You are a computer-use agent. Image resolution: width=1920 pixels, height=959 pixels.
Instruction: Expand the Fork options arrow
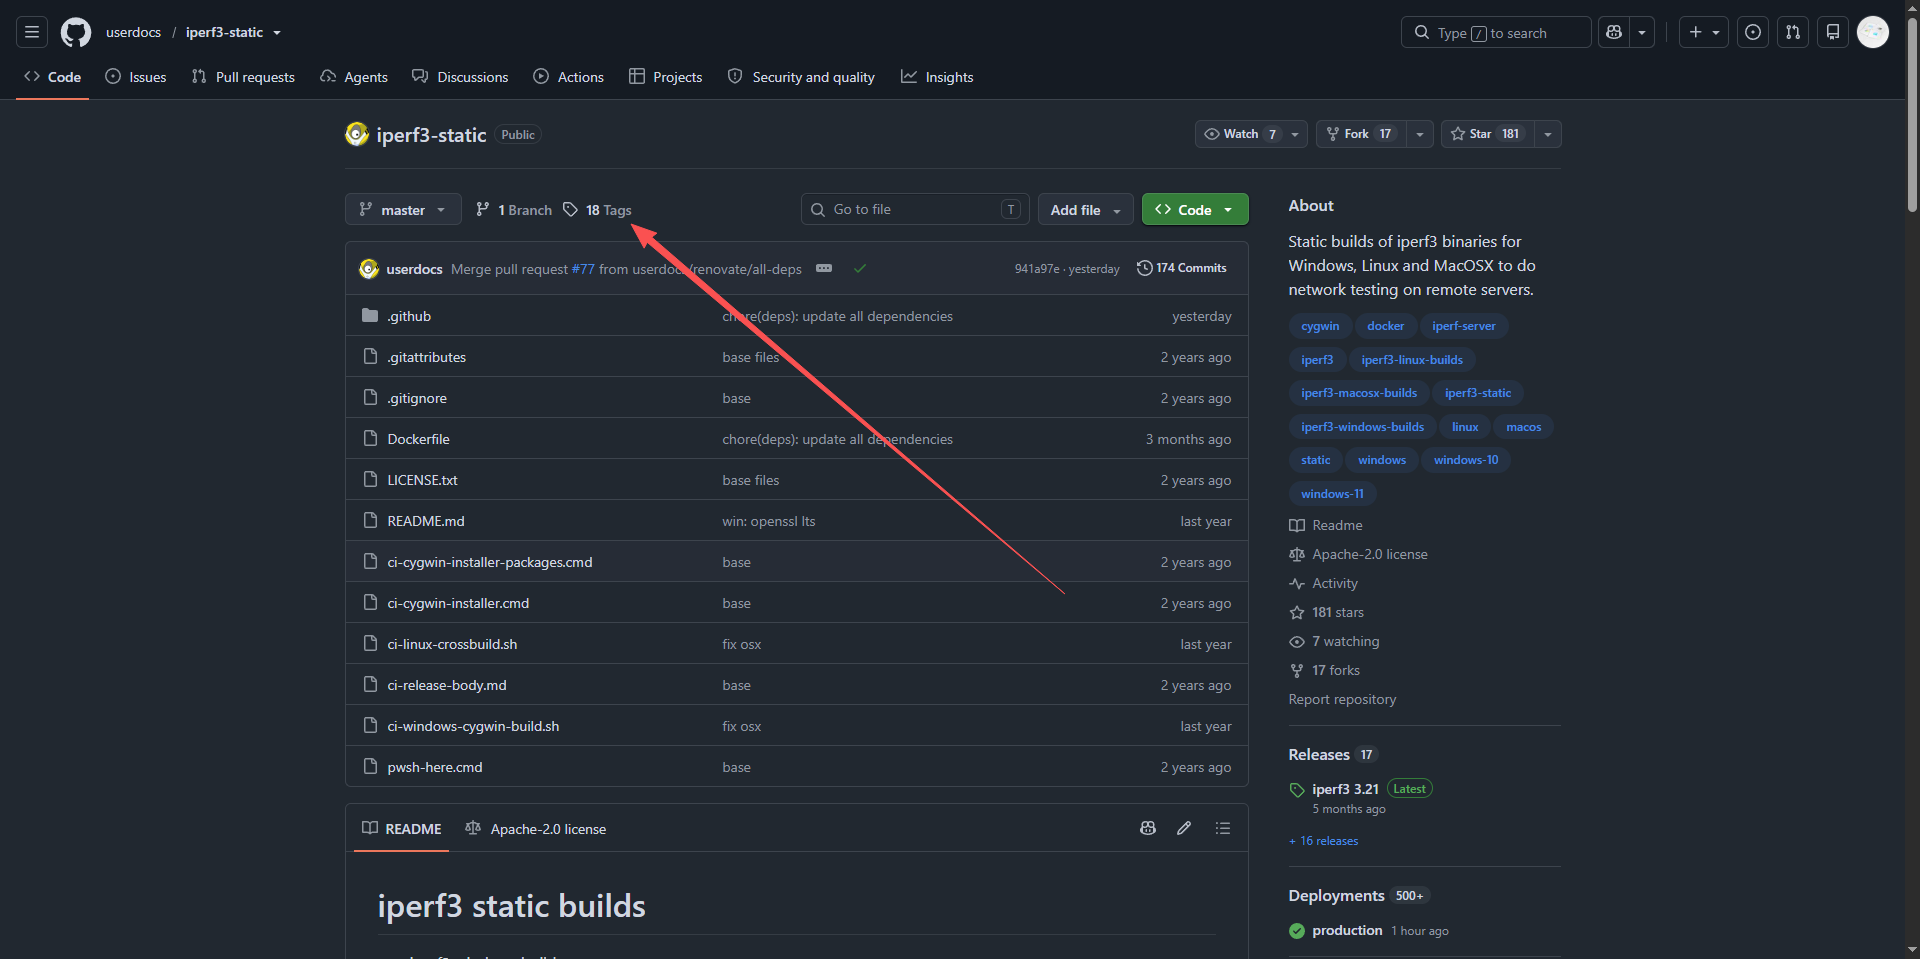point(1420,134)
